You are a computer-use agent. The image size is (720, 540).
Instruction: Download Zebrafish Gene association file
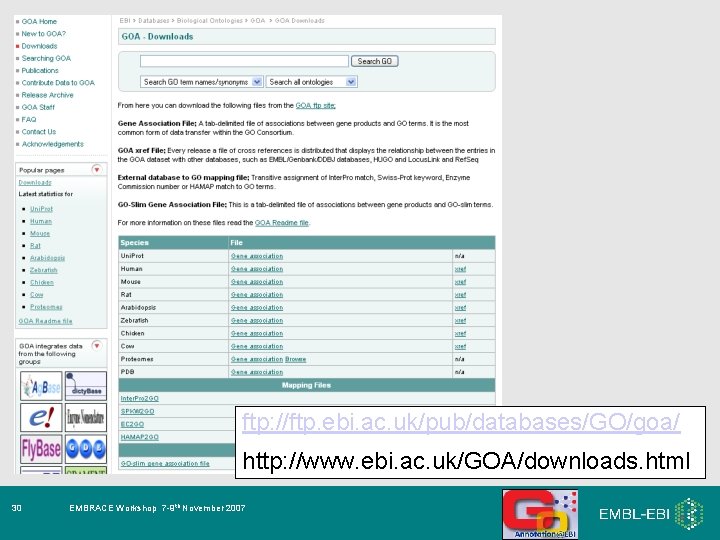click(257, 321)
